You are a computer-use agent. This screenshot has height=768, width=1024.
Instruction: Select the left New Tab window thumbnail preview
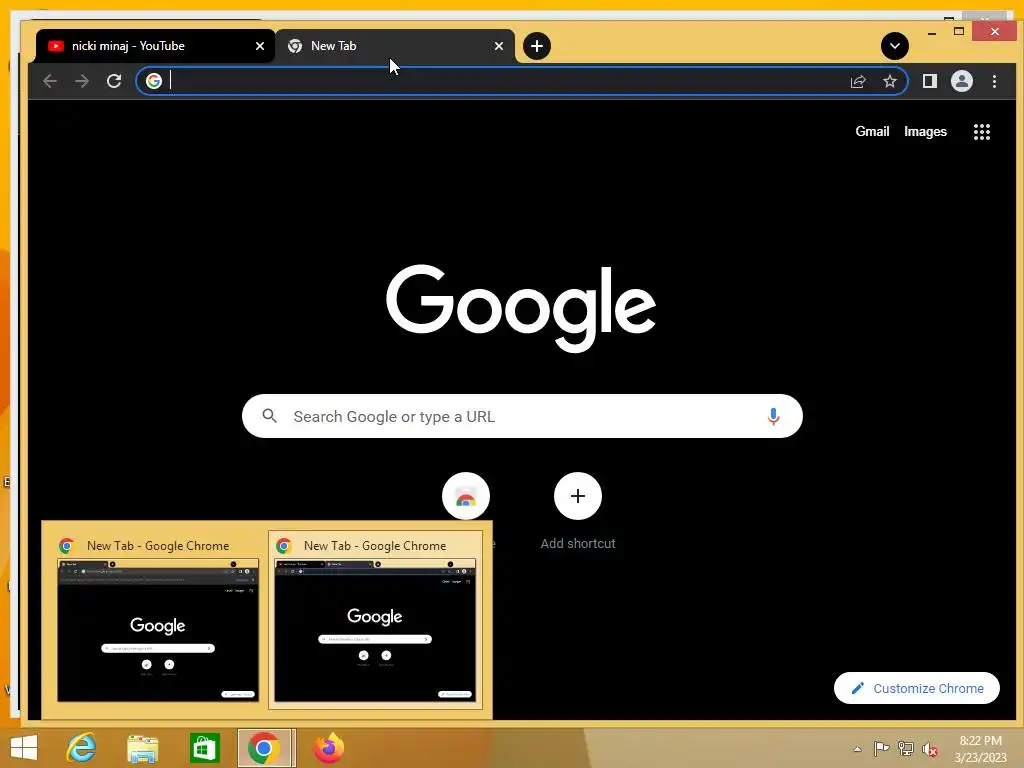tap(158, 620)
